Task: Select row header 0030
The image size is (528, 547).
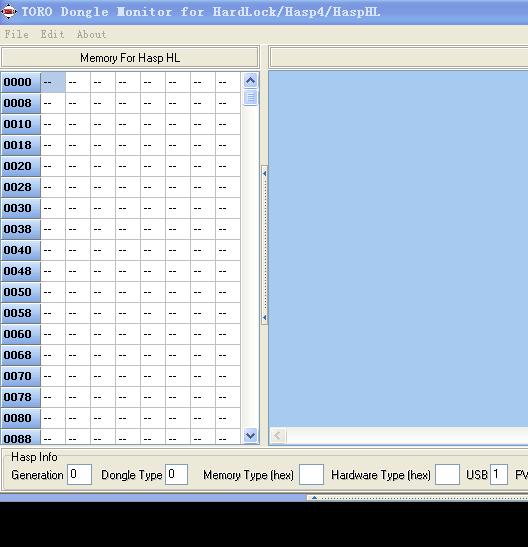Action: click(x=21, y=208)
